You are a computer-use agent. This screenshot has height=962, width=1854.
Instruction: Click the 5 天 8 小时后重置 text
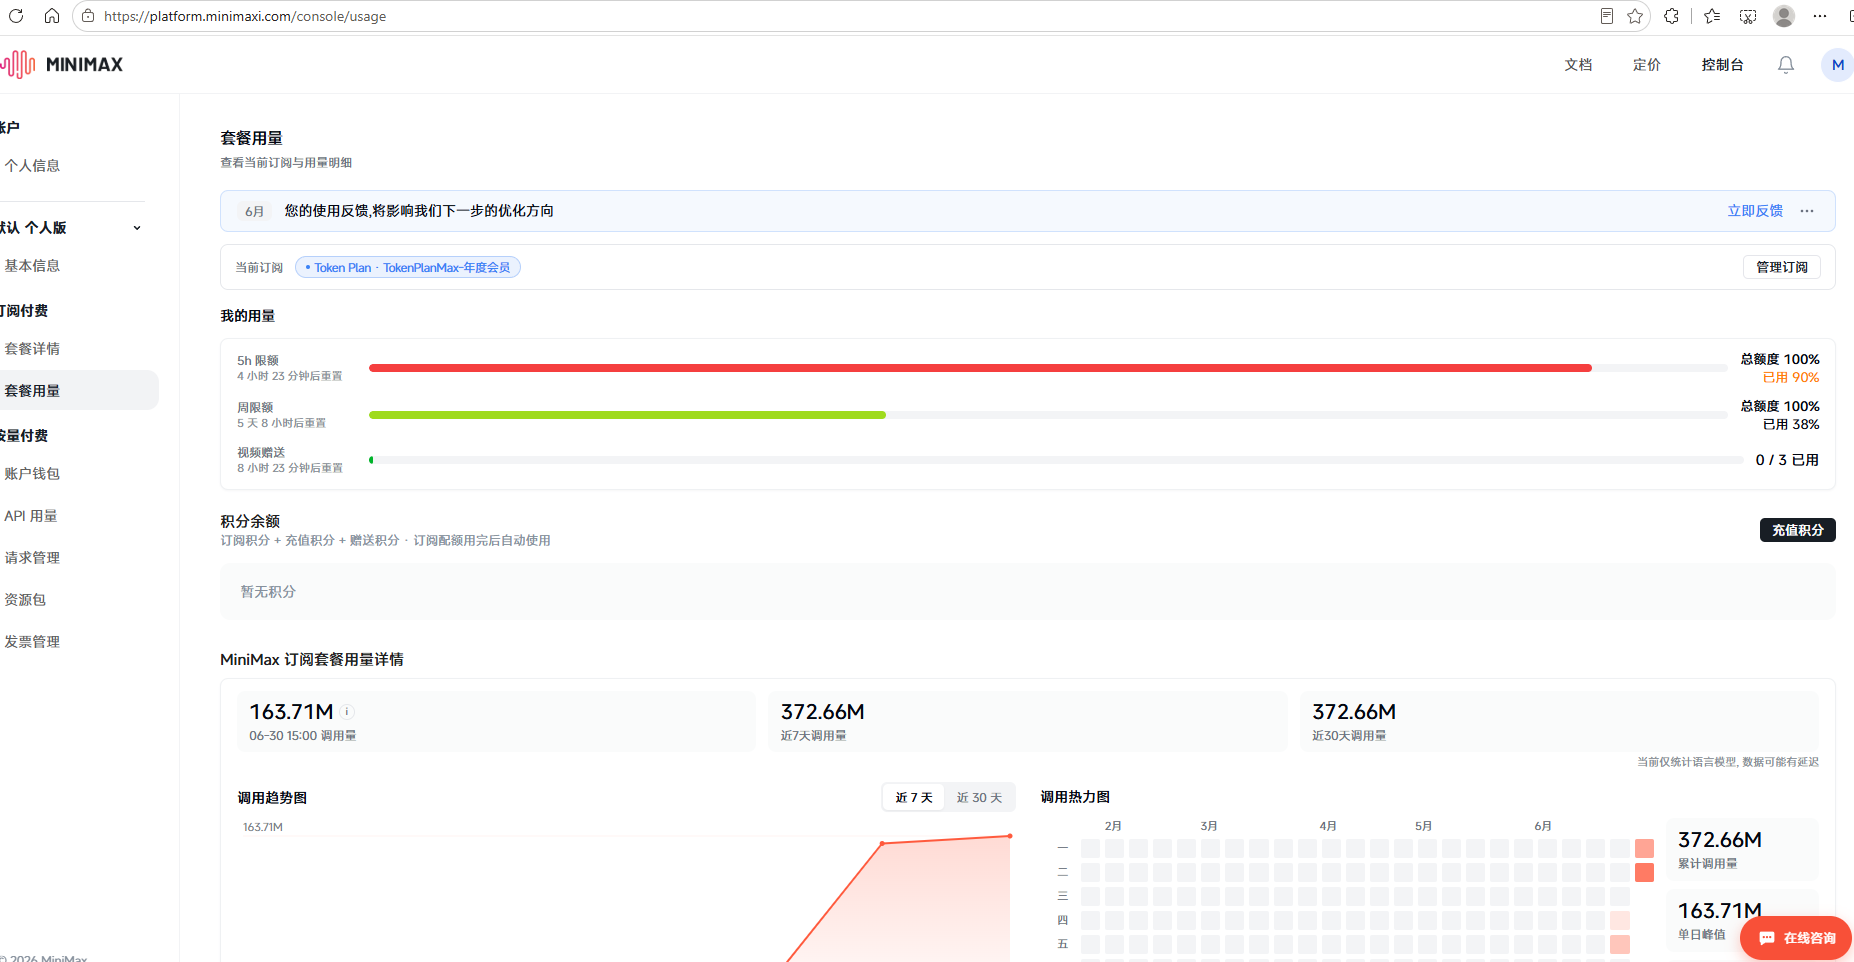point(282,424)
